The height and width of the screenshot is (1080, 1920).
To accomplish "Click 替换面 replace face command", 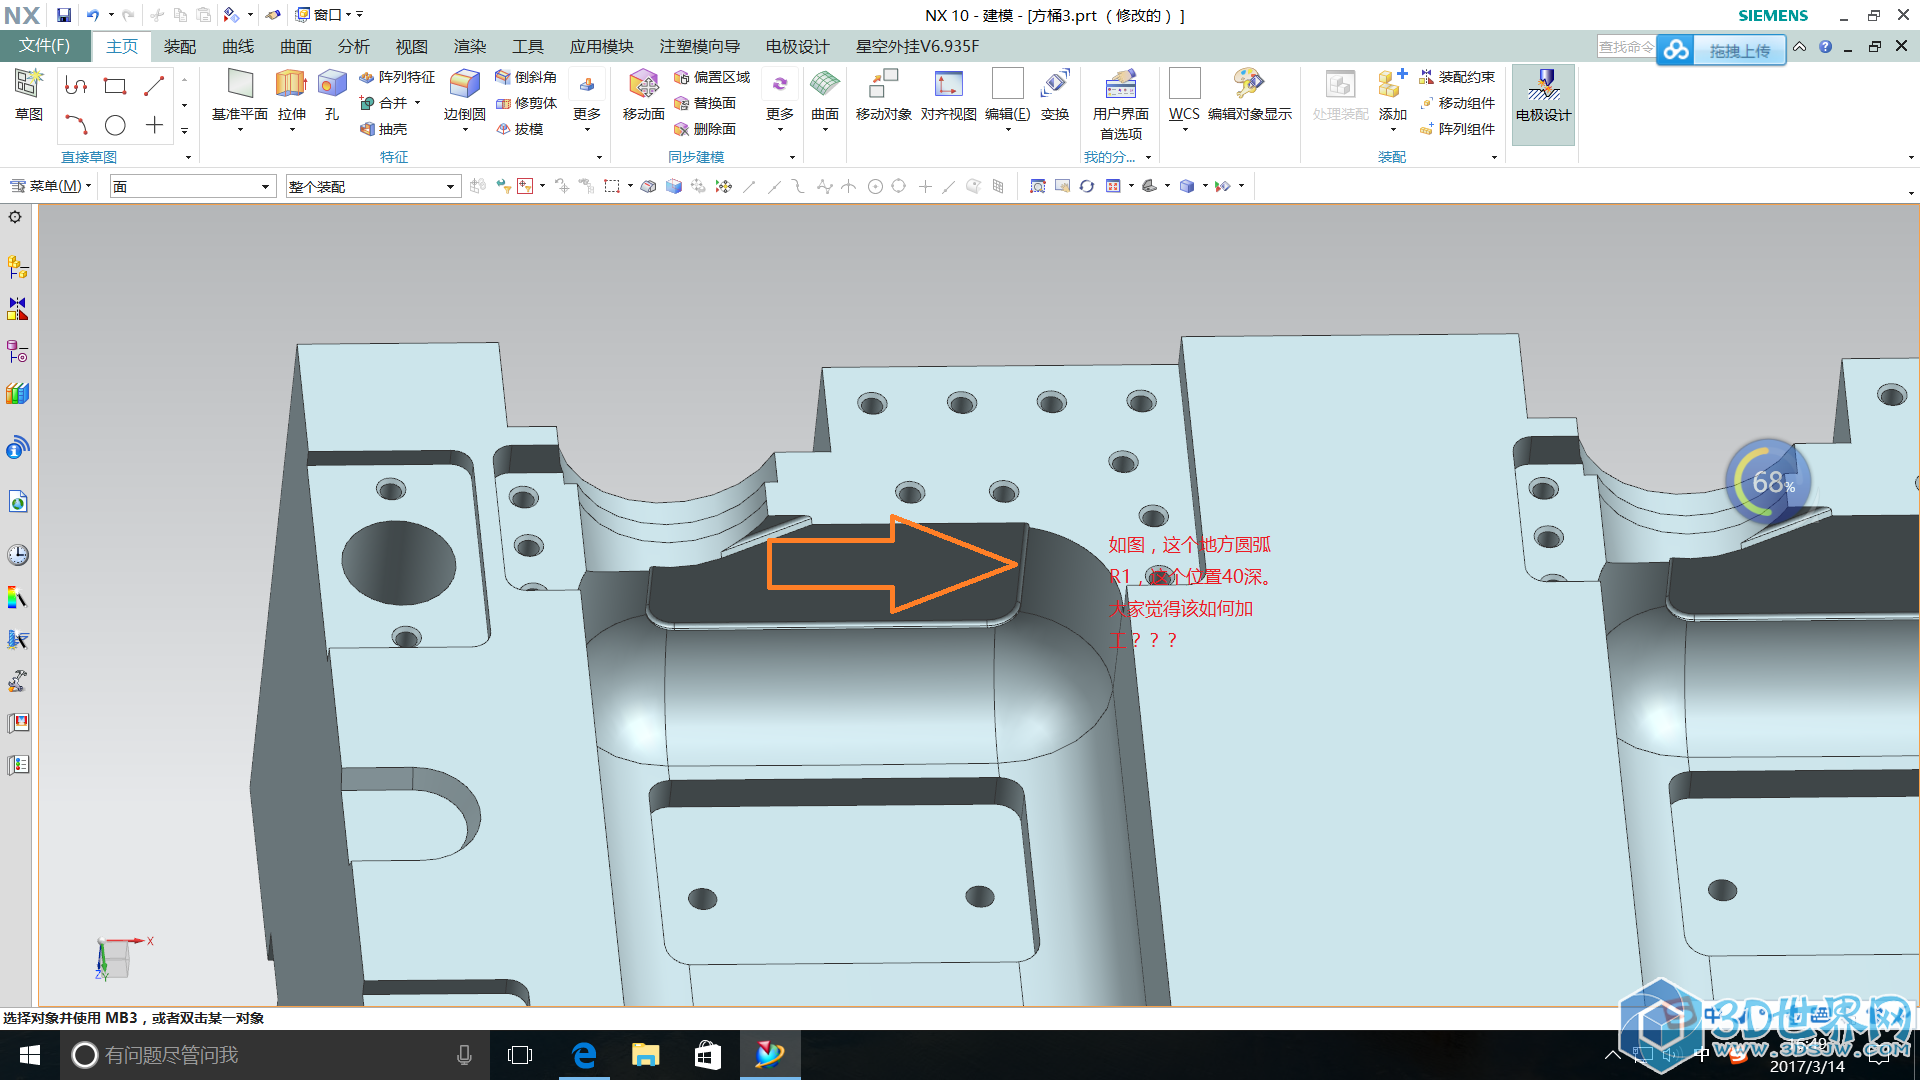I will [705, 103].
